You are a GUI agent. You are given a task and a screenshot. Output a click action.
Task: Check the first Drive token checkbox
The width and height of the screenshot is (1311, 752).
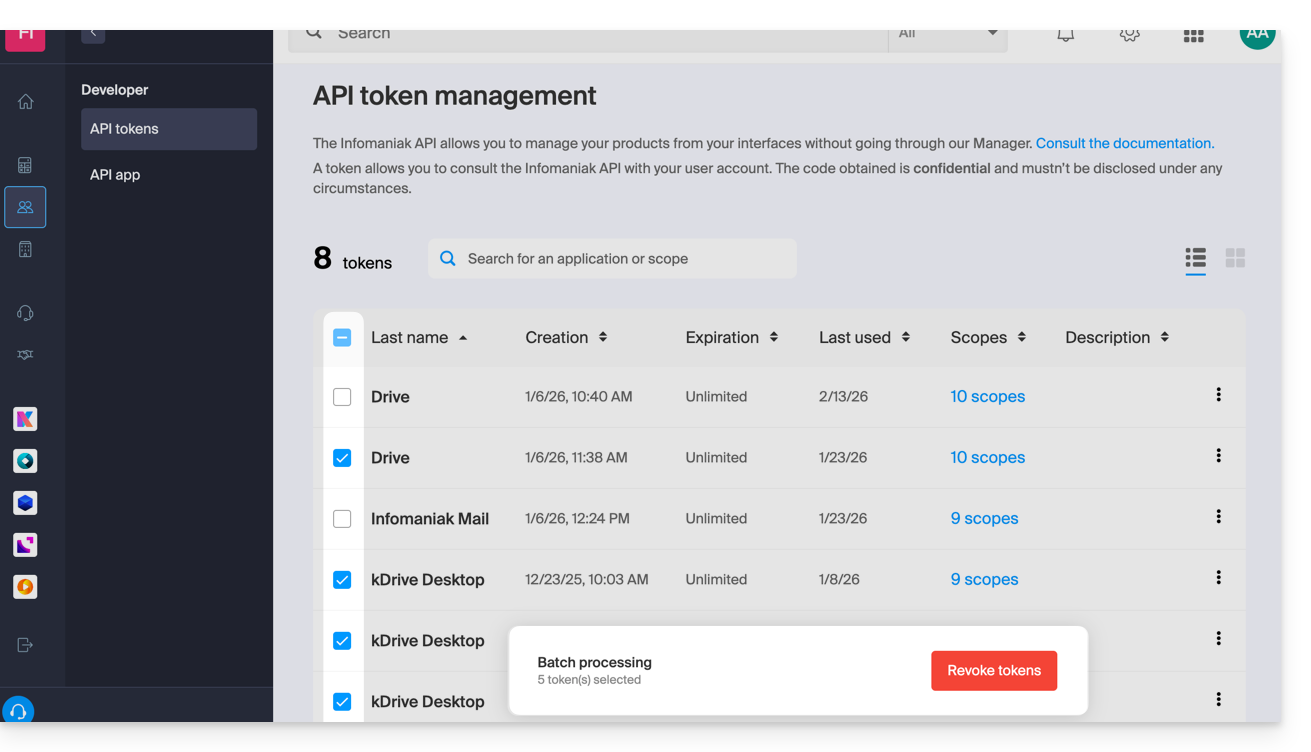[342, 397]
